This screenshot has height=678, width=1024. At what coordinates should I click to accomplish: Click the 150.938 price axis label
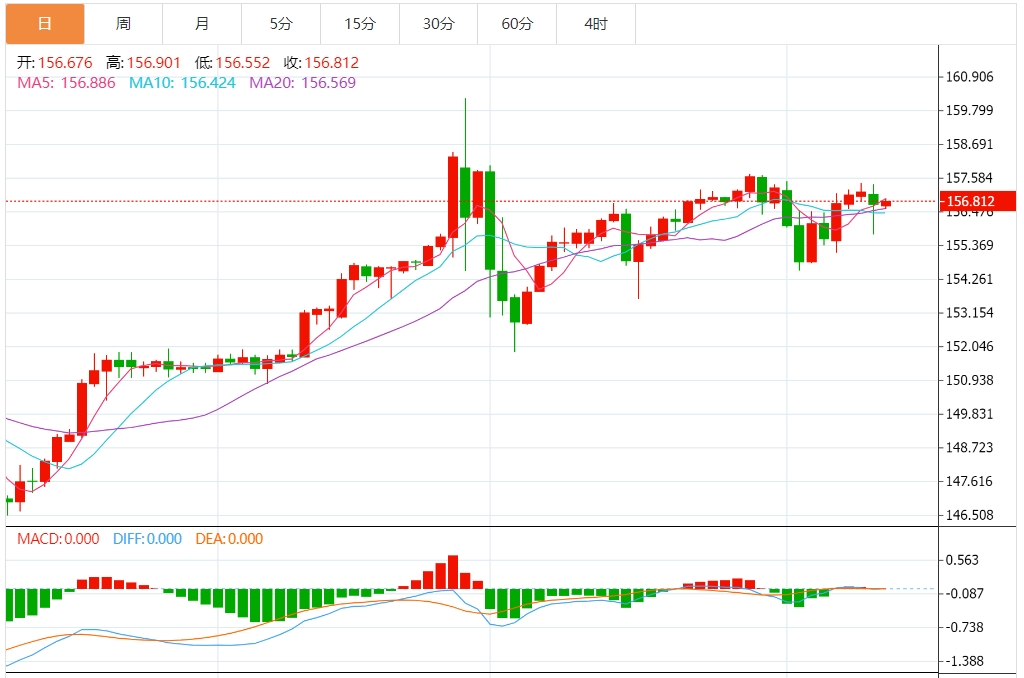[x=970, y=380]
